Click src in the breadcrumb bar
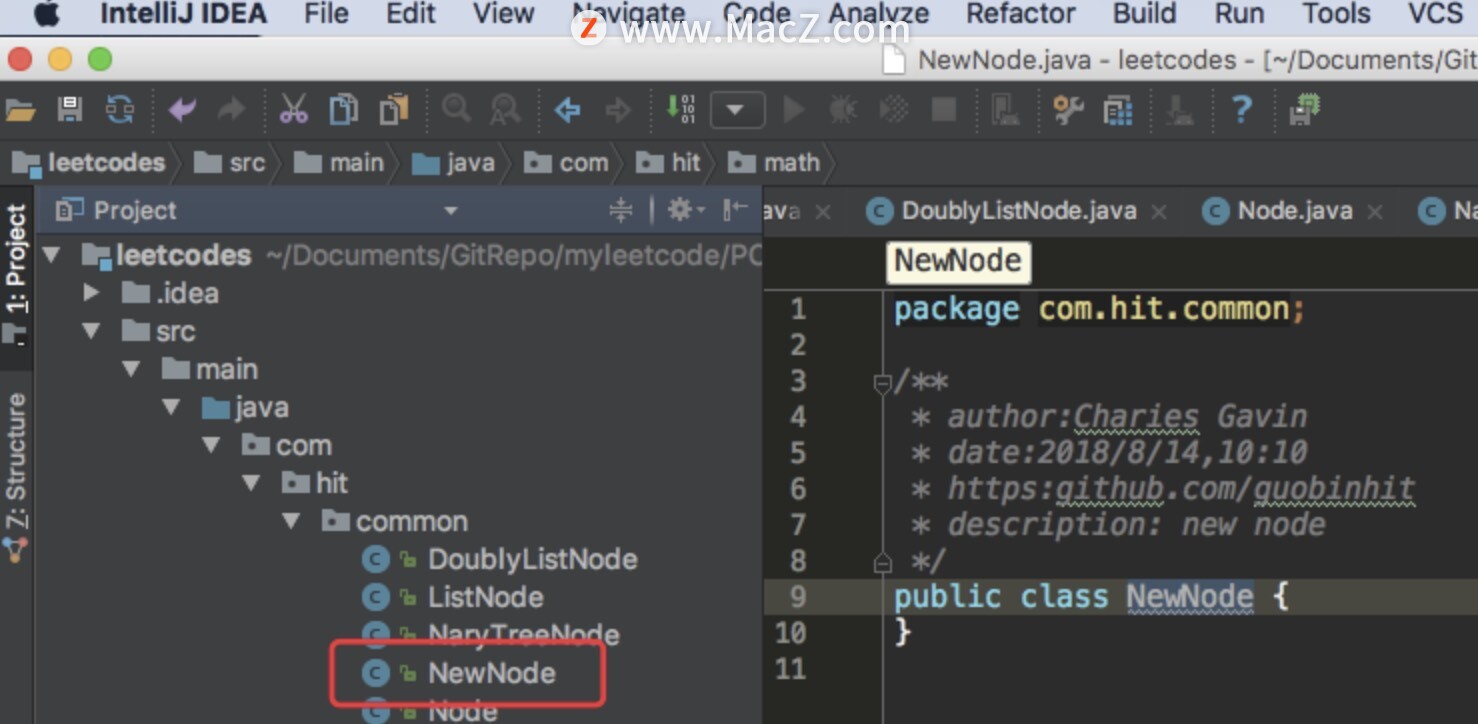The image size is (1478, 724). [x=231, y=162]
